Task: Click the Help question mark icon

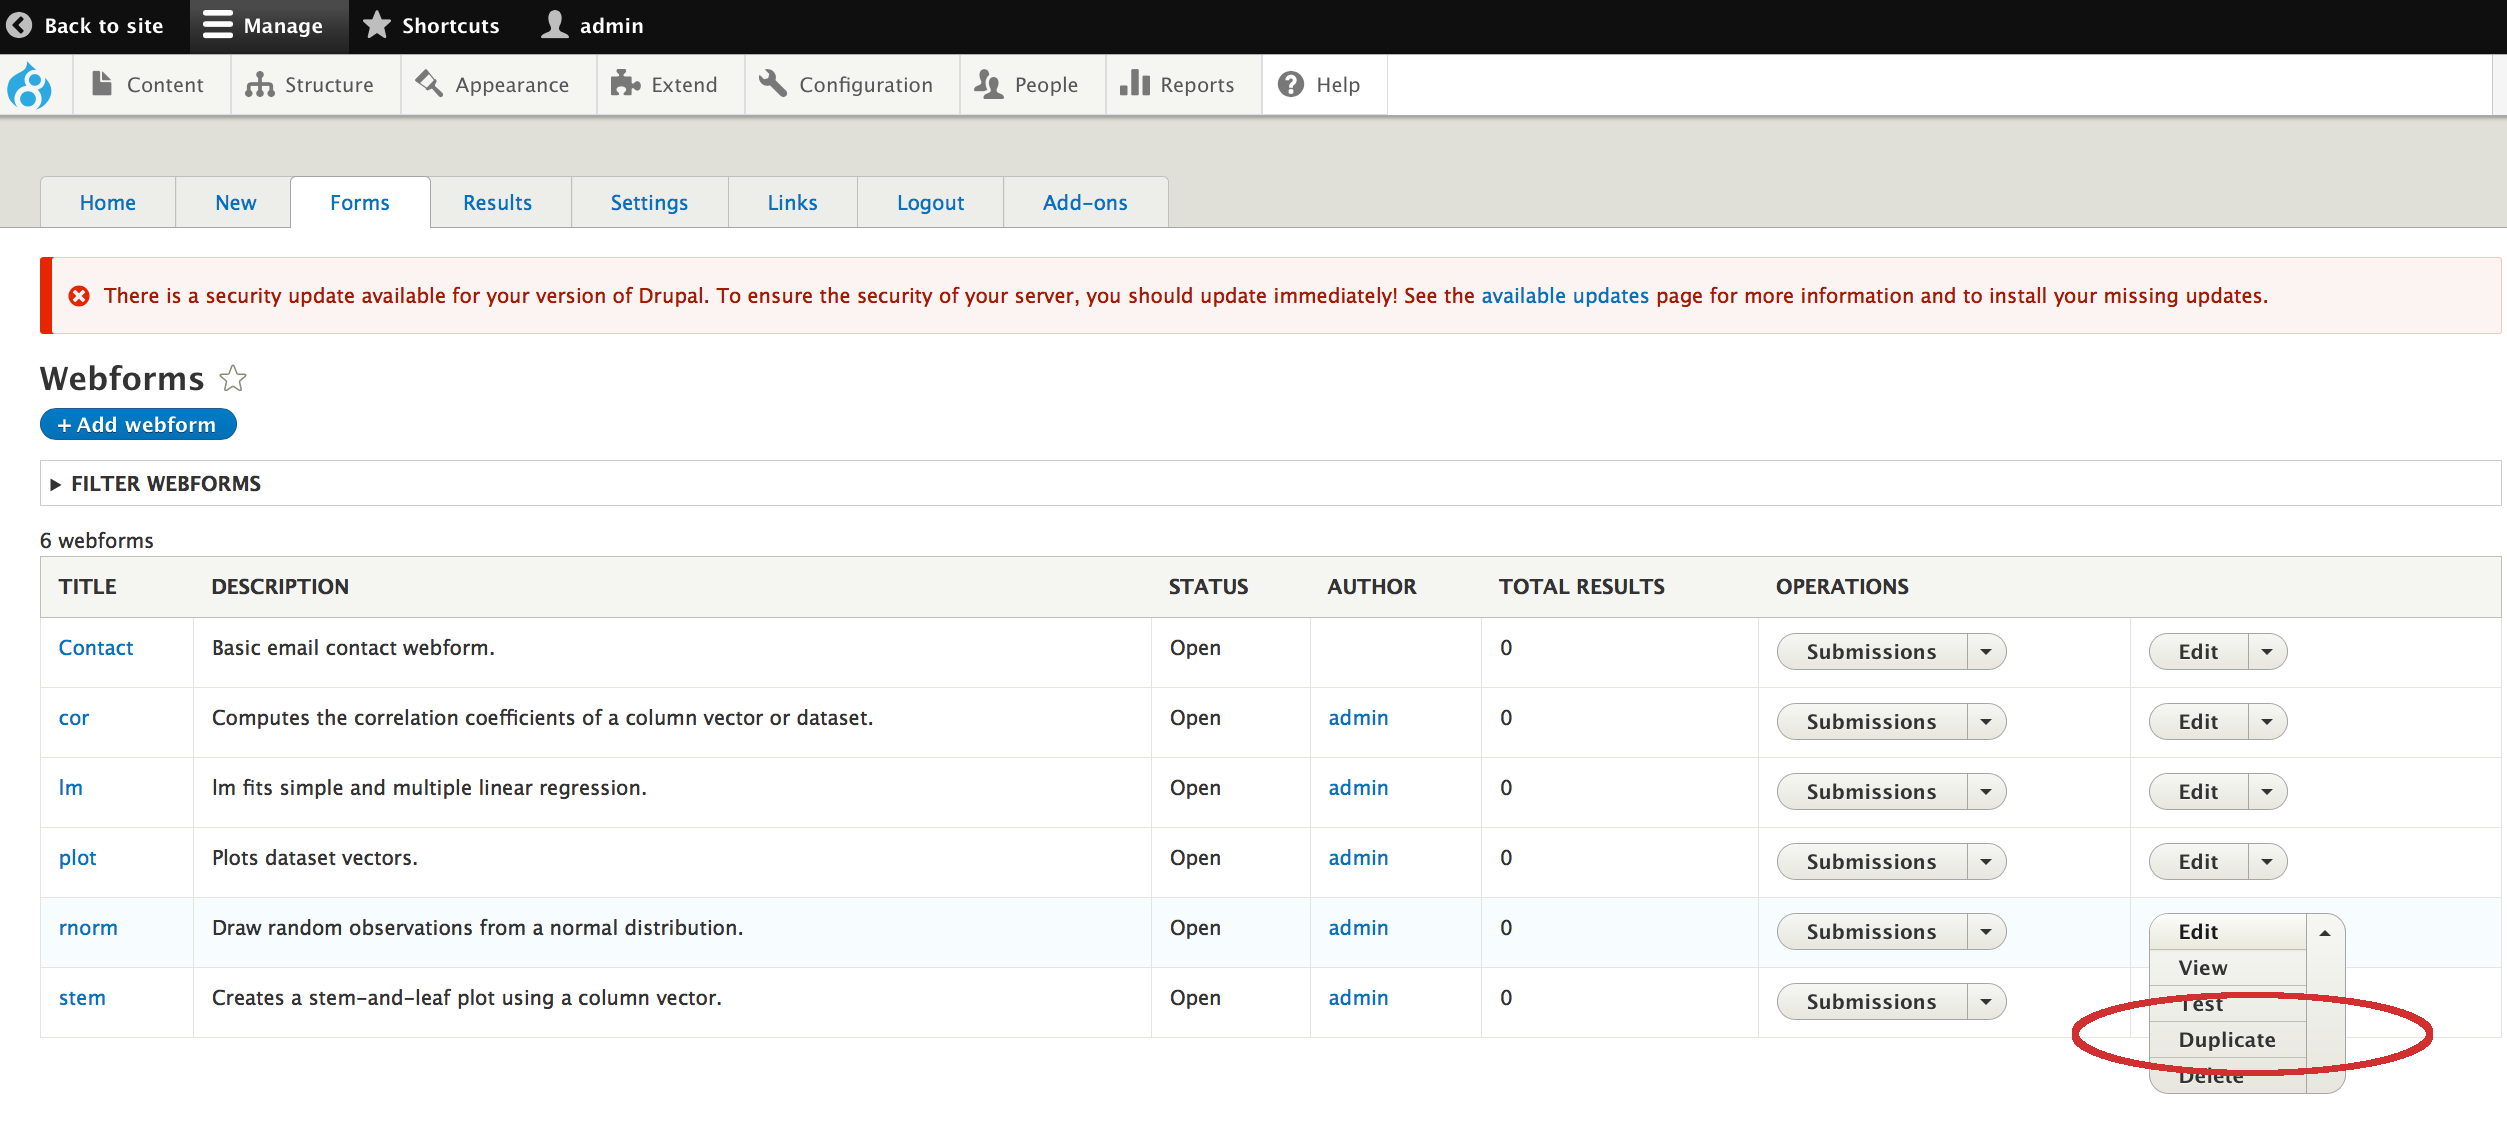Action: tap(1291, 84)
